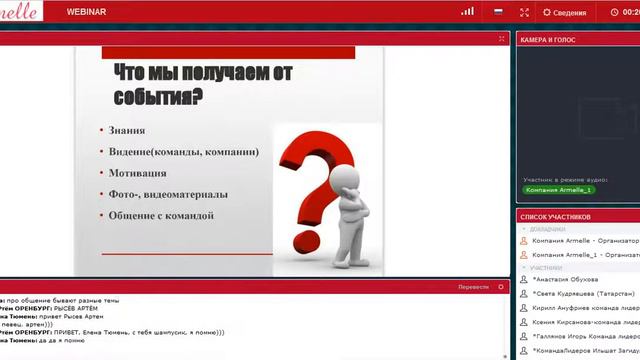The height and width of the screenshot is (360, 640).
Task: Open the Russian flag language selector
Action: click(498, 11)
